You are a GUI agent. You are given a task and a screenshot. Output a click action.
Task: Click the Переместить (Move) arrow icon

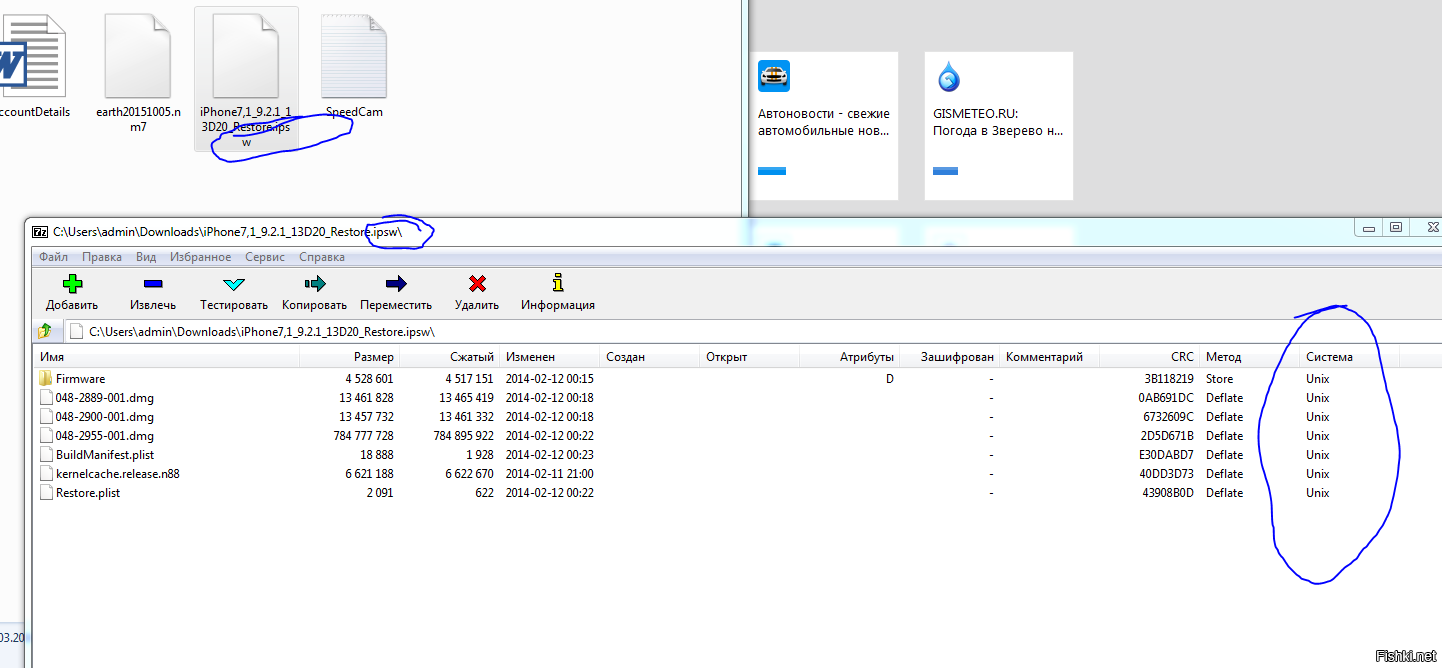(x=396, y=284)
